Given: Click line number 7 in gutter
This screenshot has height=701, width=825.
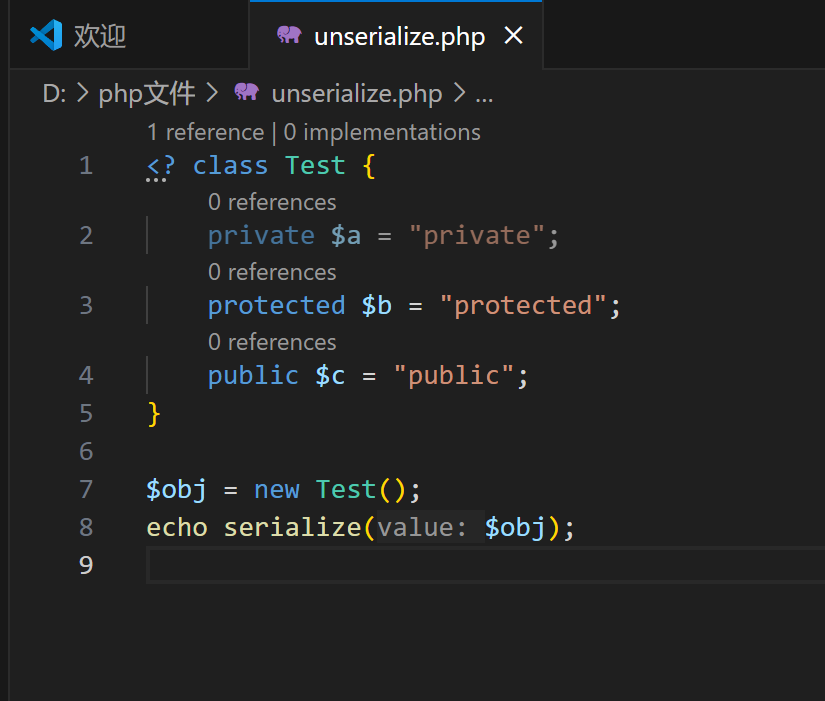Looking at the screenshot, I should tap(86, 489).
